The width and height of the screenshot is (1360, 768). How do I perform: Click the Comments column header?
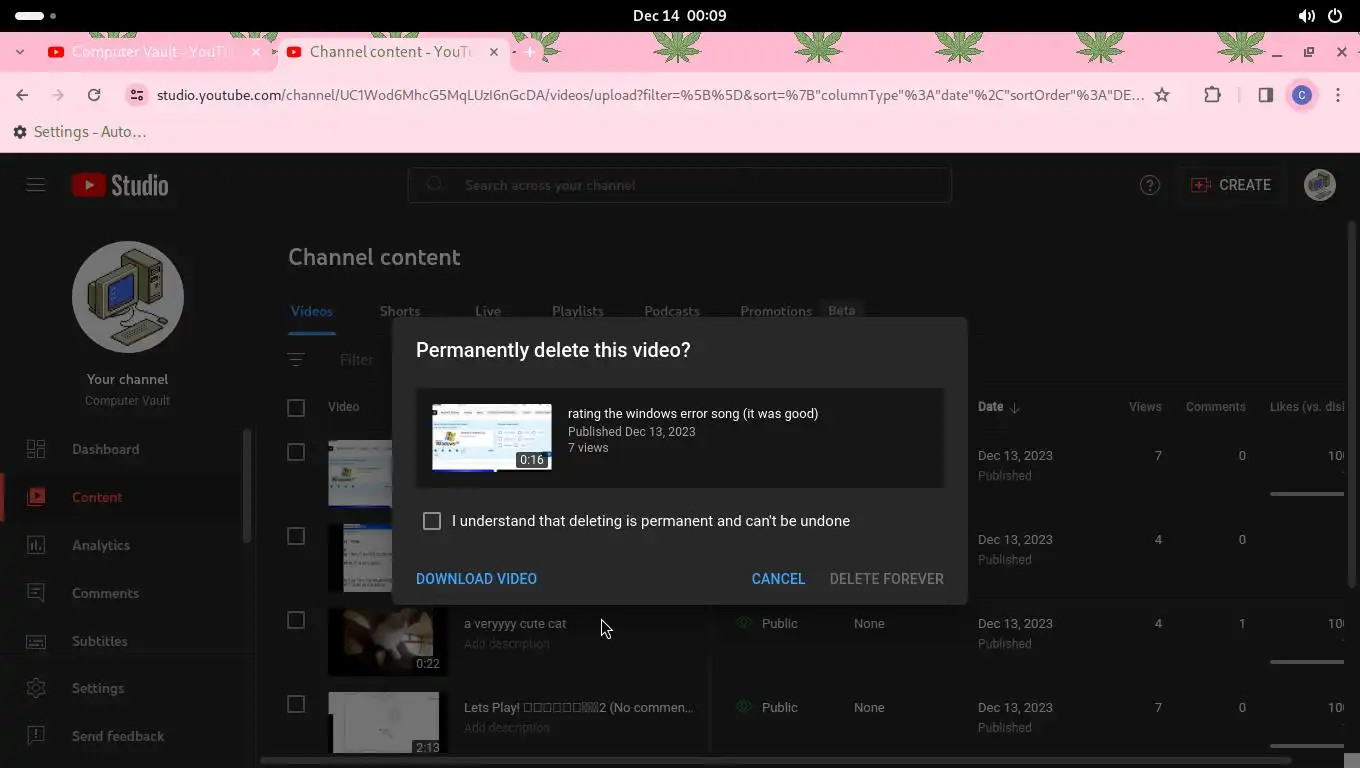click(x=1216, y=407)
